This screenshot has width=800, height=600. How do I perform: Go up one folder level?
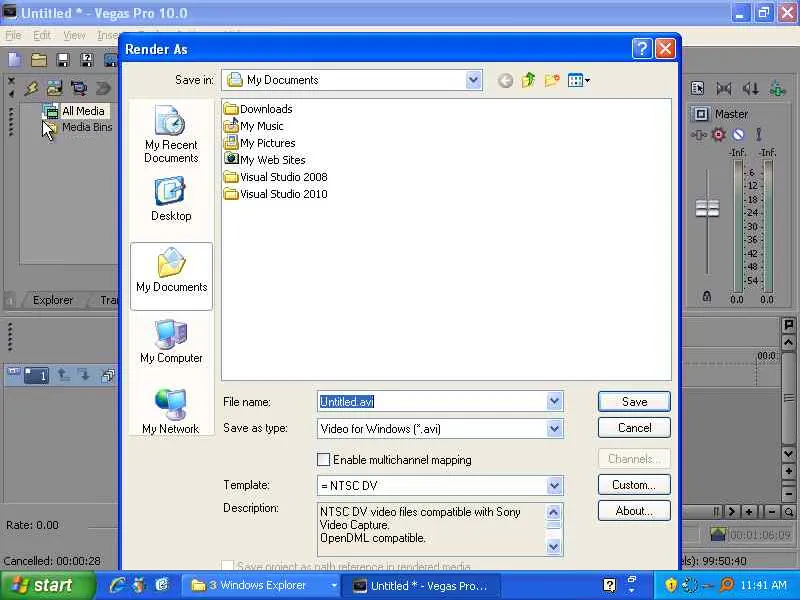528,80
